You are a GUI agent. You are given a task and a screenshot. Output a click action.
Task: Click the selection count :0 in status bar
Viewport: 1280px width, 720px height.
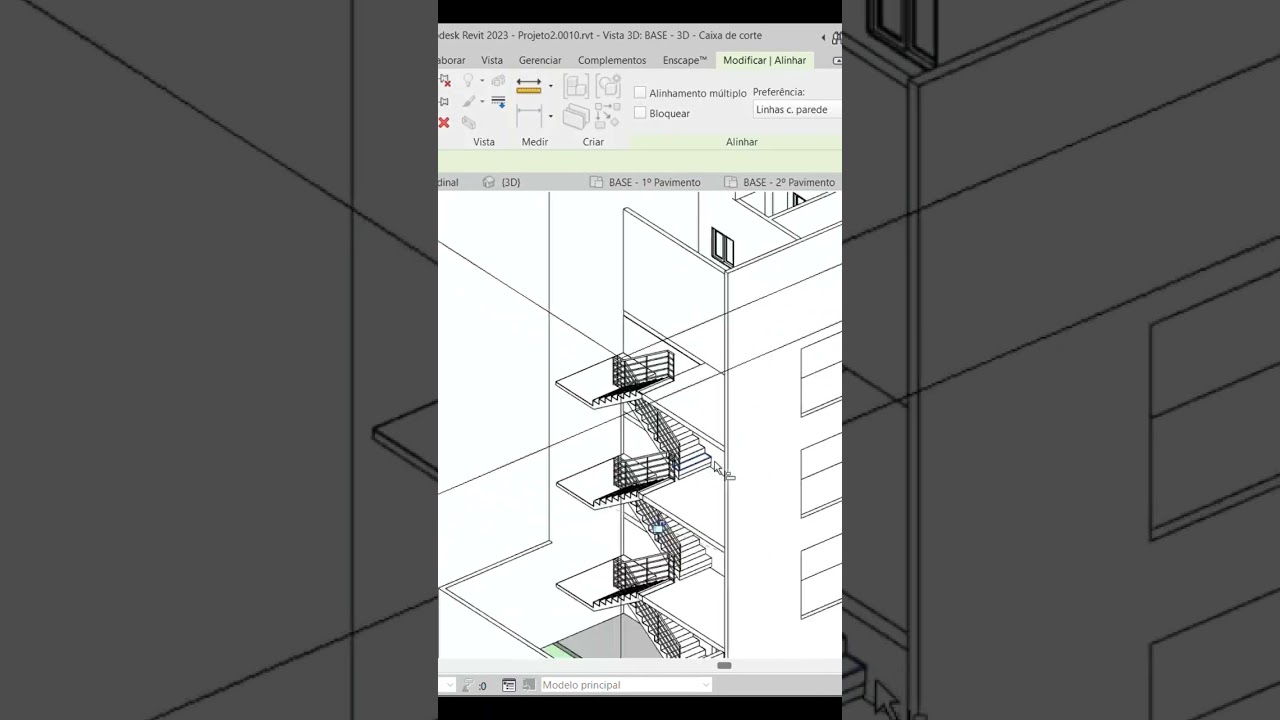(x=482, y=686)
